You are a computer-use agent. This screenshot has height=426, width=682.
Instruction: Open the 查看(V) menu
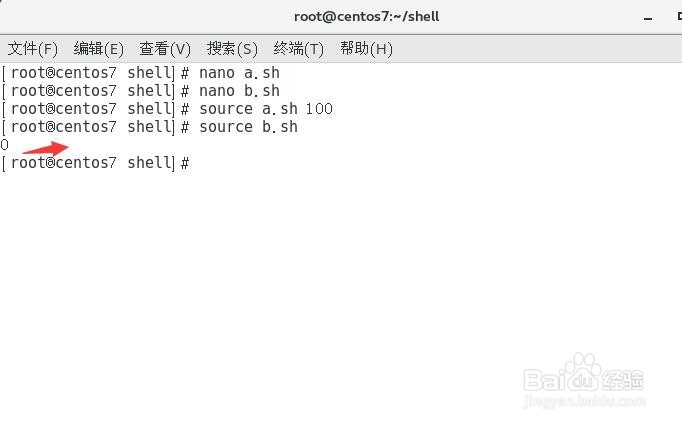point(165,48)
